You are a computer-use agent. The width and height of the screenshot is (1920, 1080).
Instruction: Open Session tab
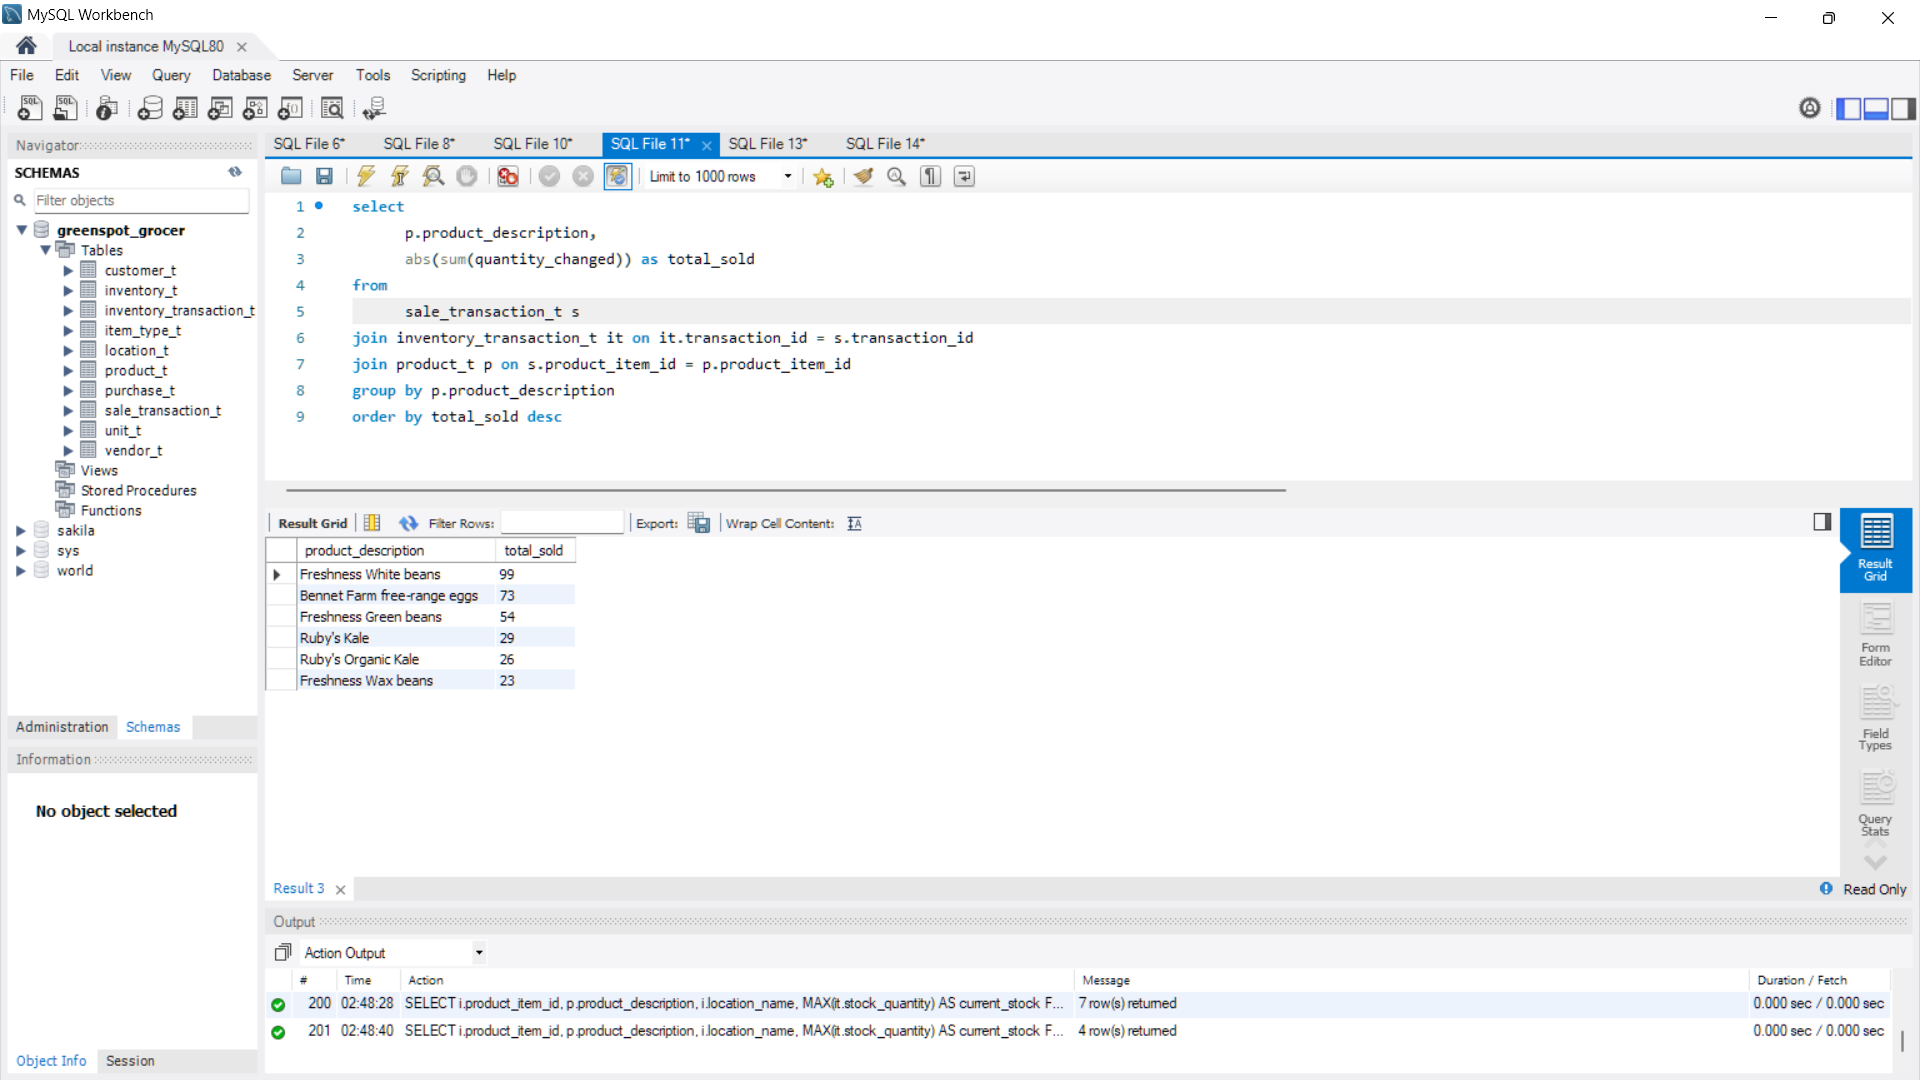[x=130, y=1061]
